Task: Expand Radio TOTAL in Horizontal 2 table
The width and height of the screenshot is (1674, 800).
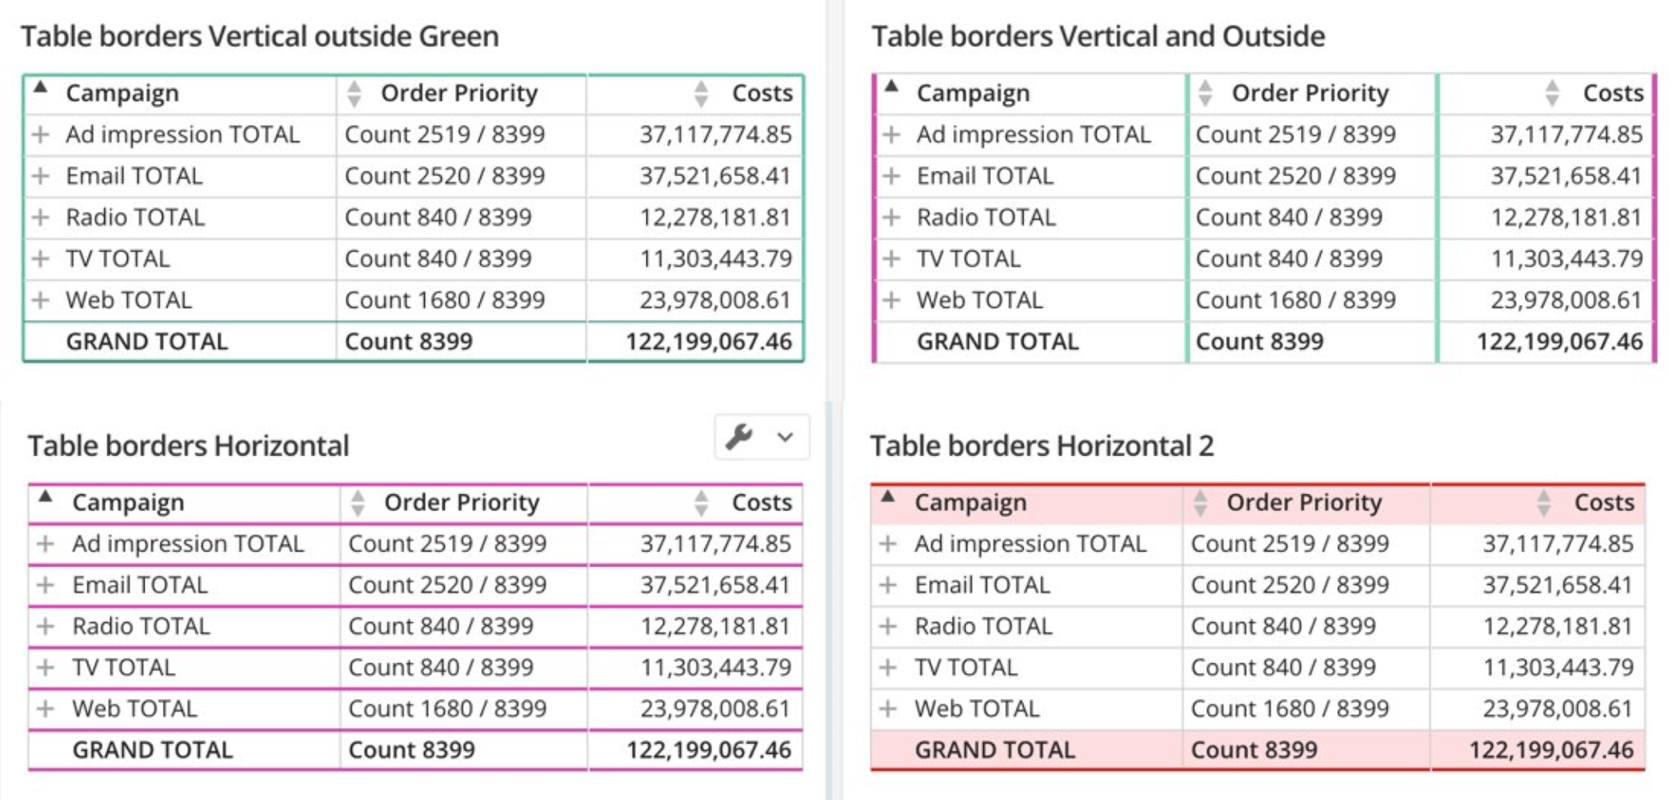Action: (887, 626)
